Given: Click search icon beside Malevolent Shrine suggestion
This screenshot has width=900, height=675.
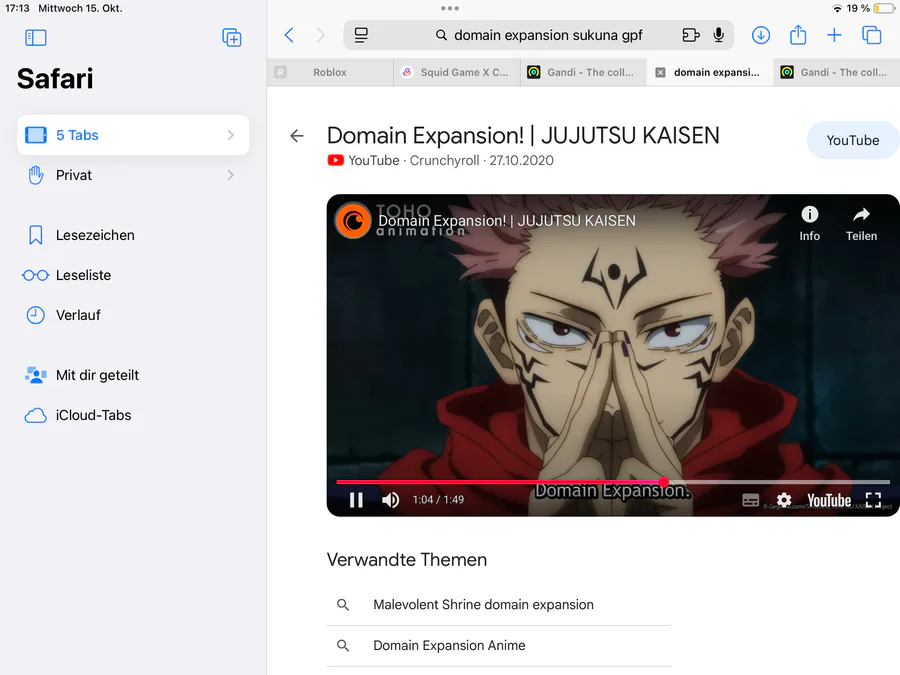Looking at the screenshot, I should tap(343, 604).
